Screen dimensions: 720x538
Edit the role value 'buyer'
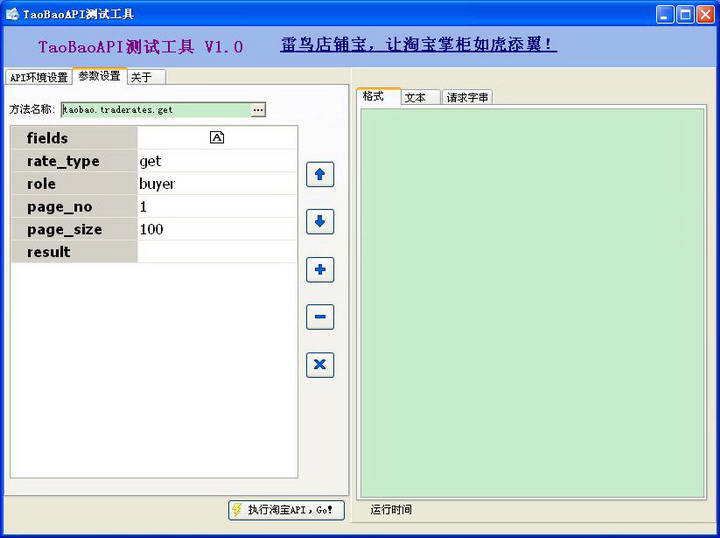[217, 184]
